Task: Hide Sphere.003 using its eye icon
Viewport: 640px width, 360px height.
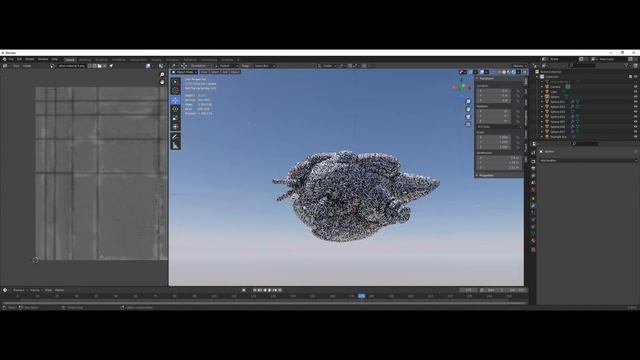Action: [636, 112]
